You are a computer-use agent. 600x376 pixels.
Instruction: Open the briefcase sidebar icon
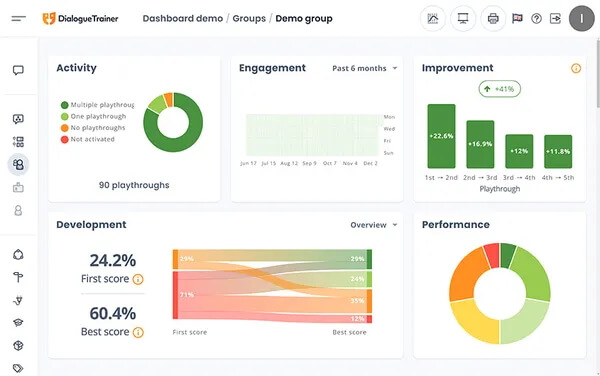coord(18,187)
